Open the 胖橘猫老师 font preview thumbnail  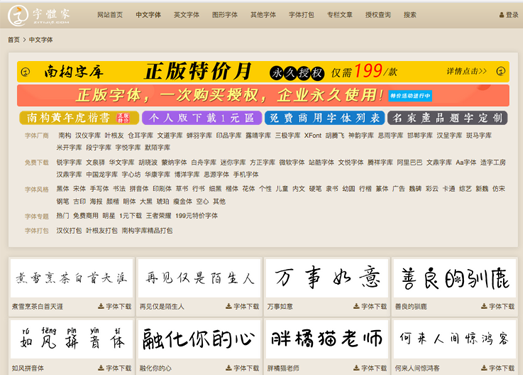pos(327,339)
